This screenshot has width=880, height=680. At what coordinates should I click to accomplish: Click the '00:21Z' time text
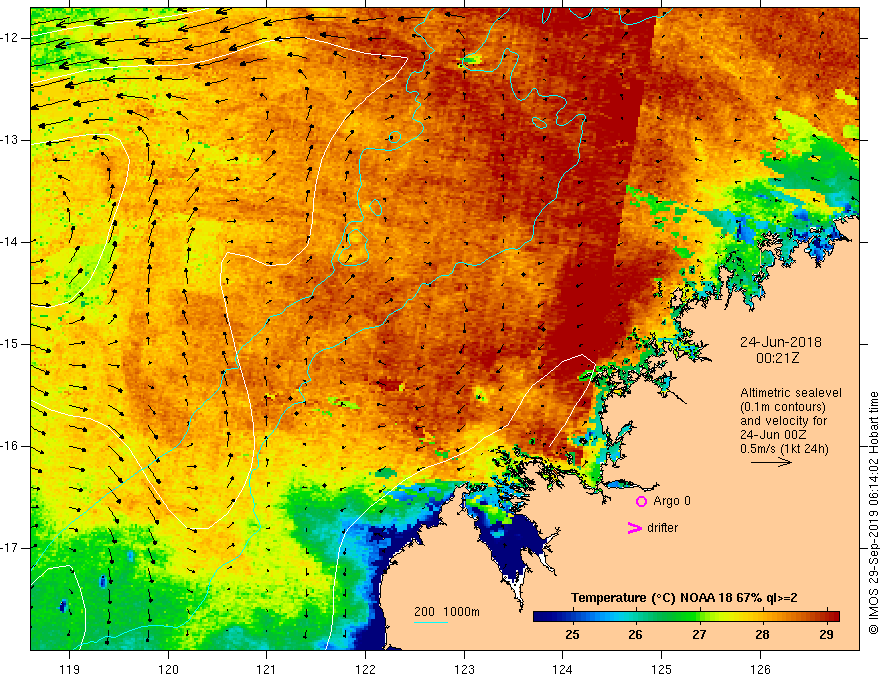(777, 358)
